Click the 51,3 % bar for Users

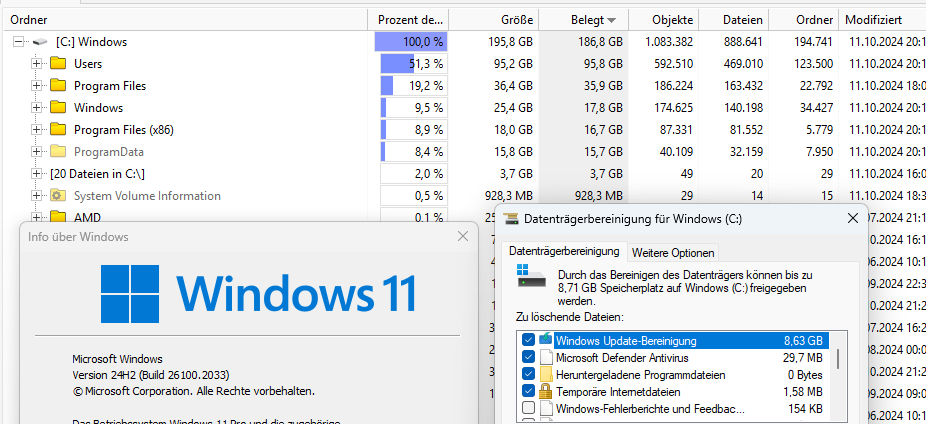pyautogui.click(x=413, y=64)
